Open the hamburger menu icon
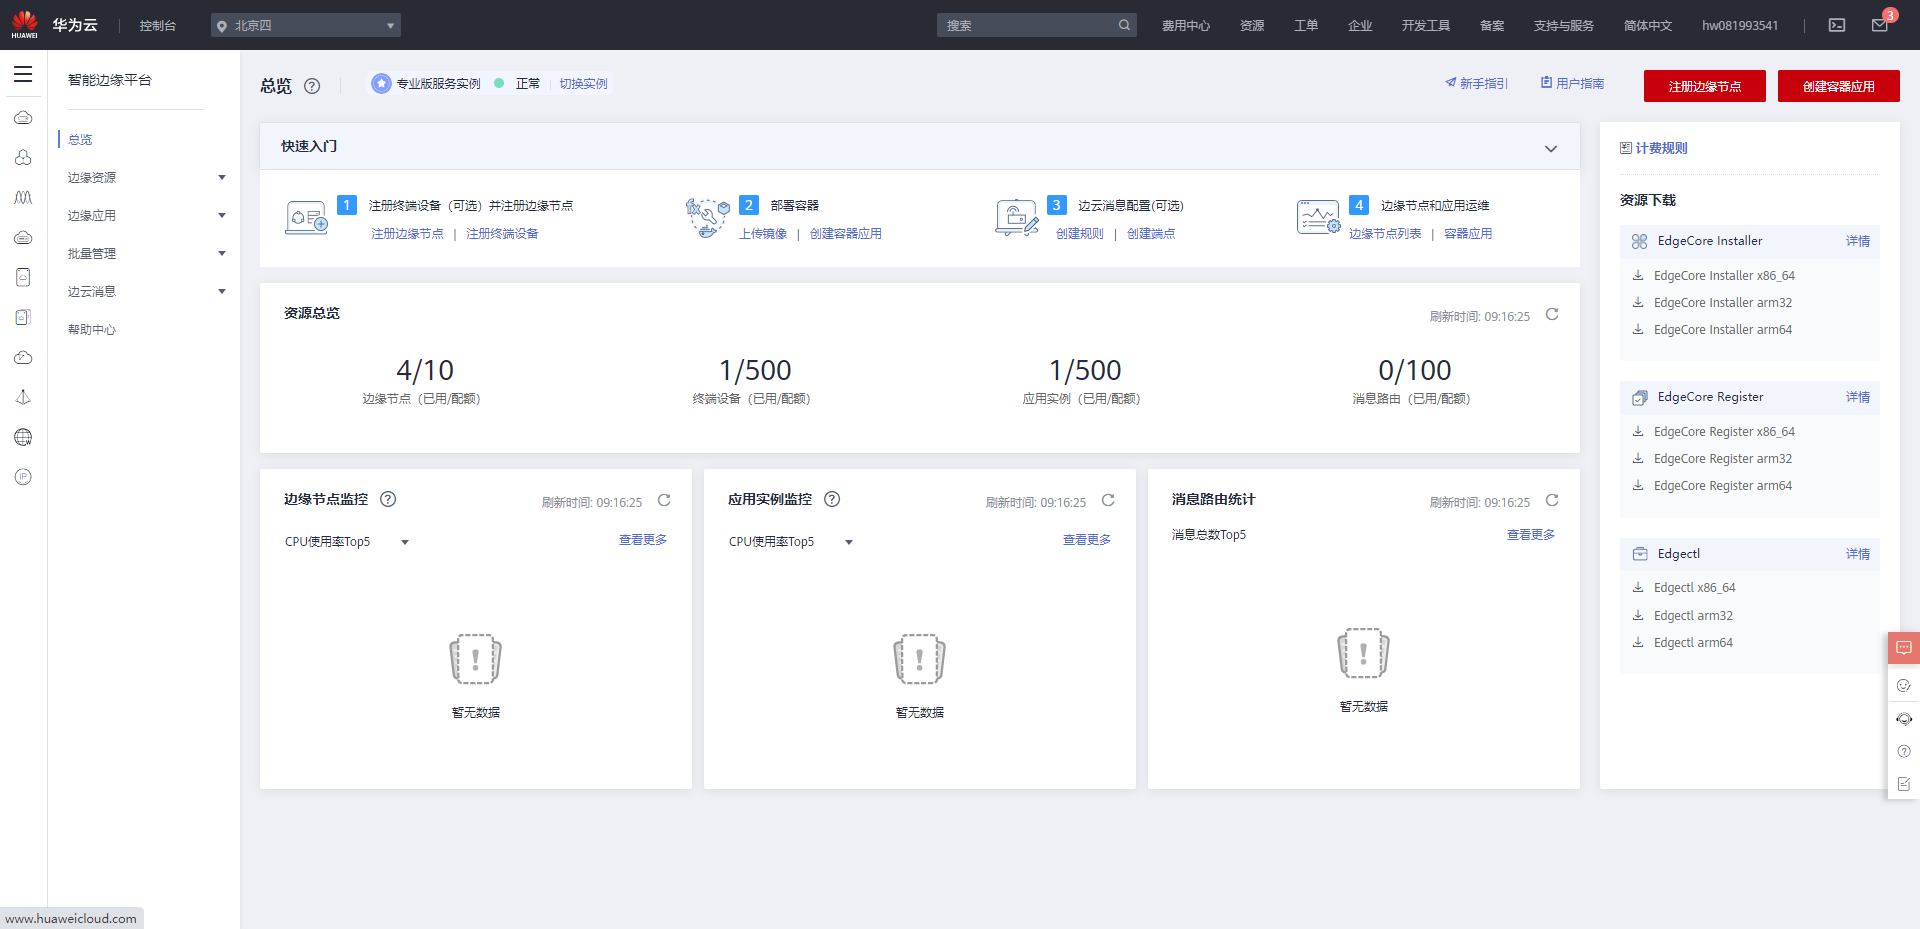The width and height of the screenshot is (1920, 929). pyautogui.click(x=23, y=74)
